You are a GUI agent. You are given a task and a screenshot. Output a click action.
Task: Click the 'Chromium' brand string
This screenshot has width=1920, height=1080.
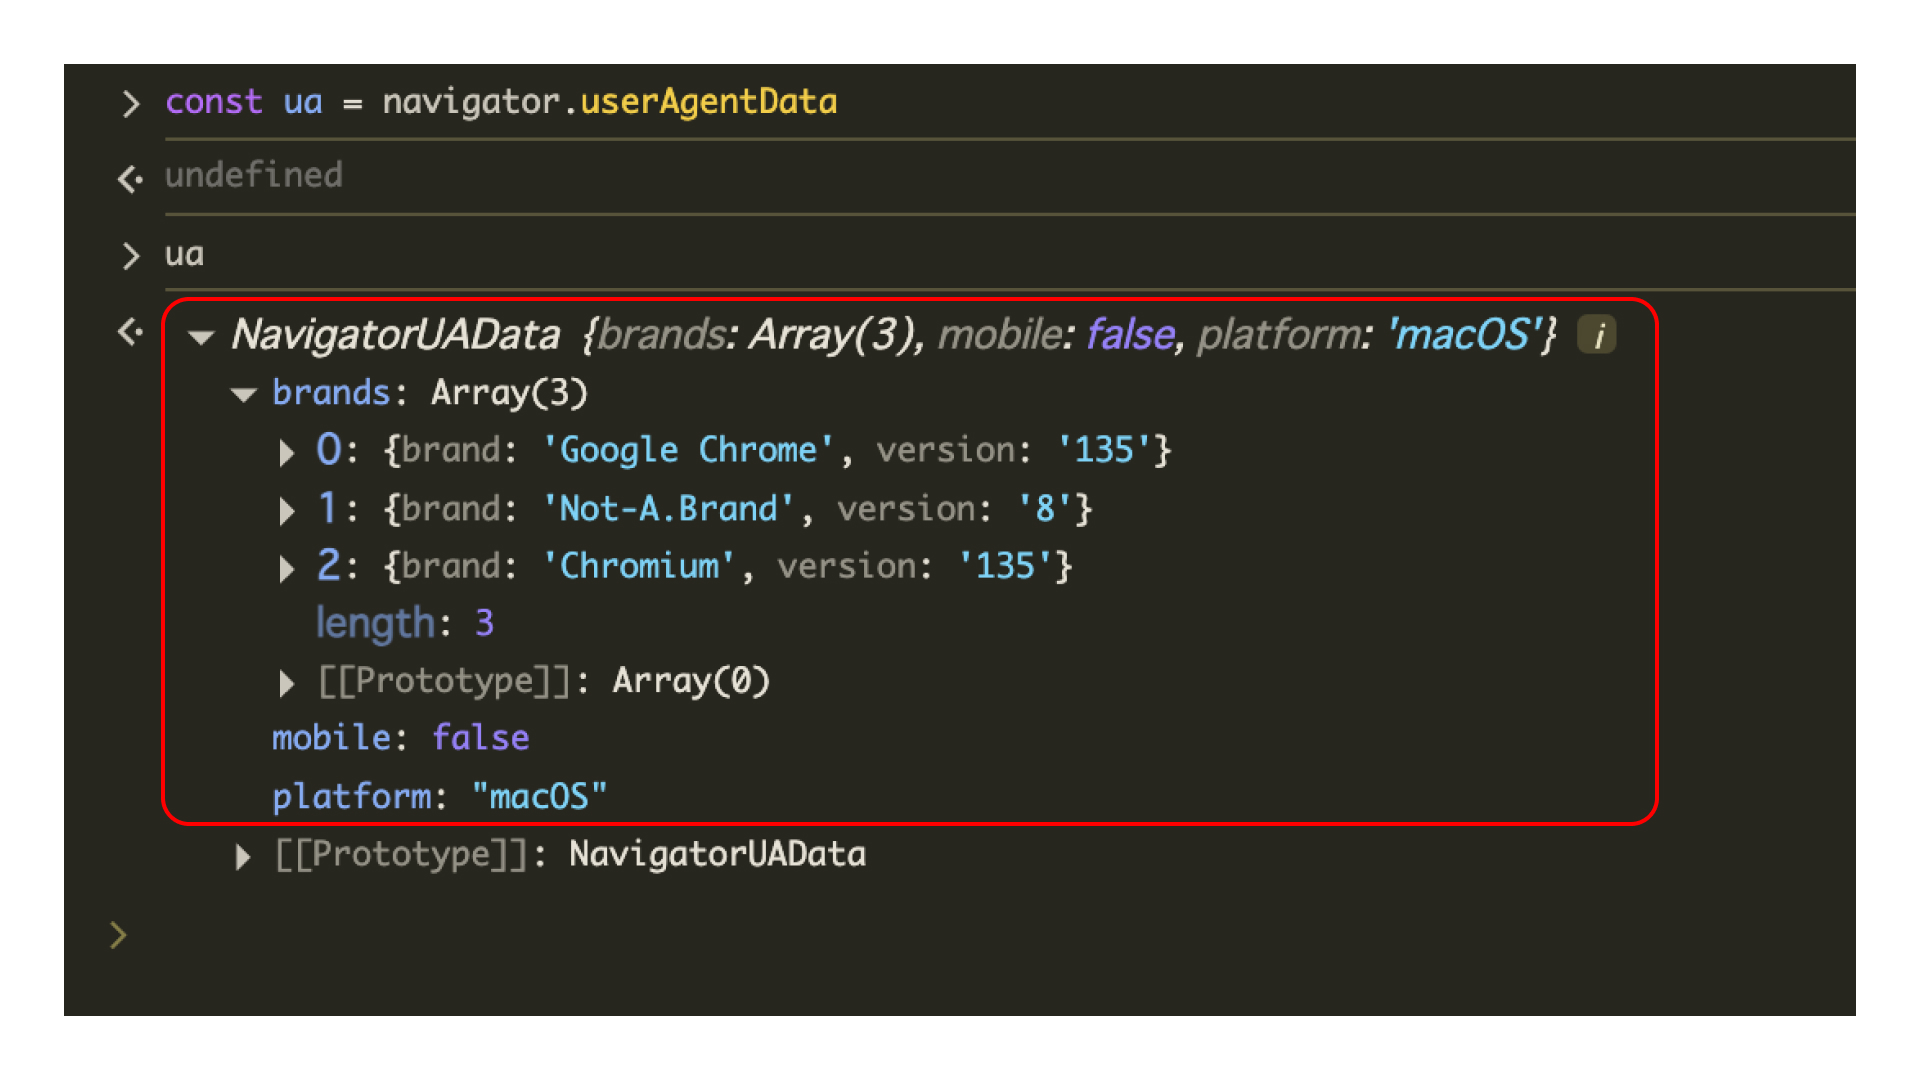click(638, 566)
